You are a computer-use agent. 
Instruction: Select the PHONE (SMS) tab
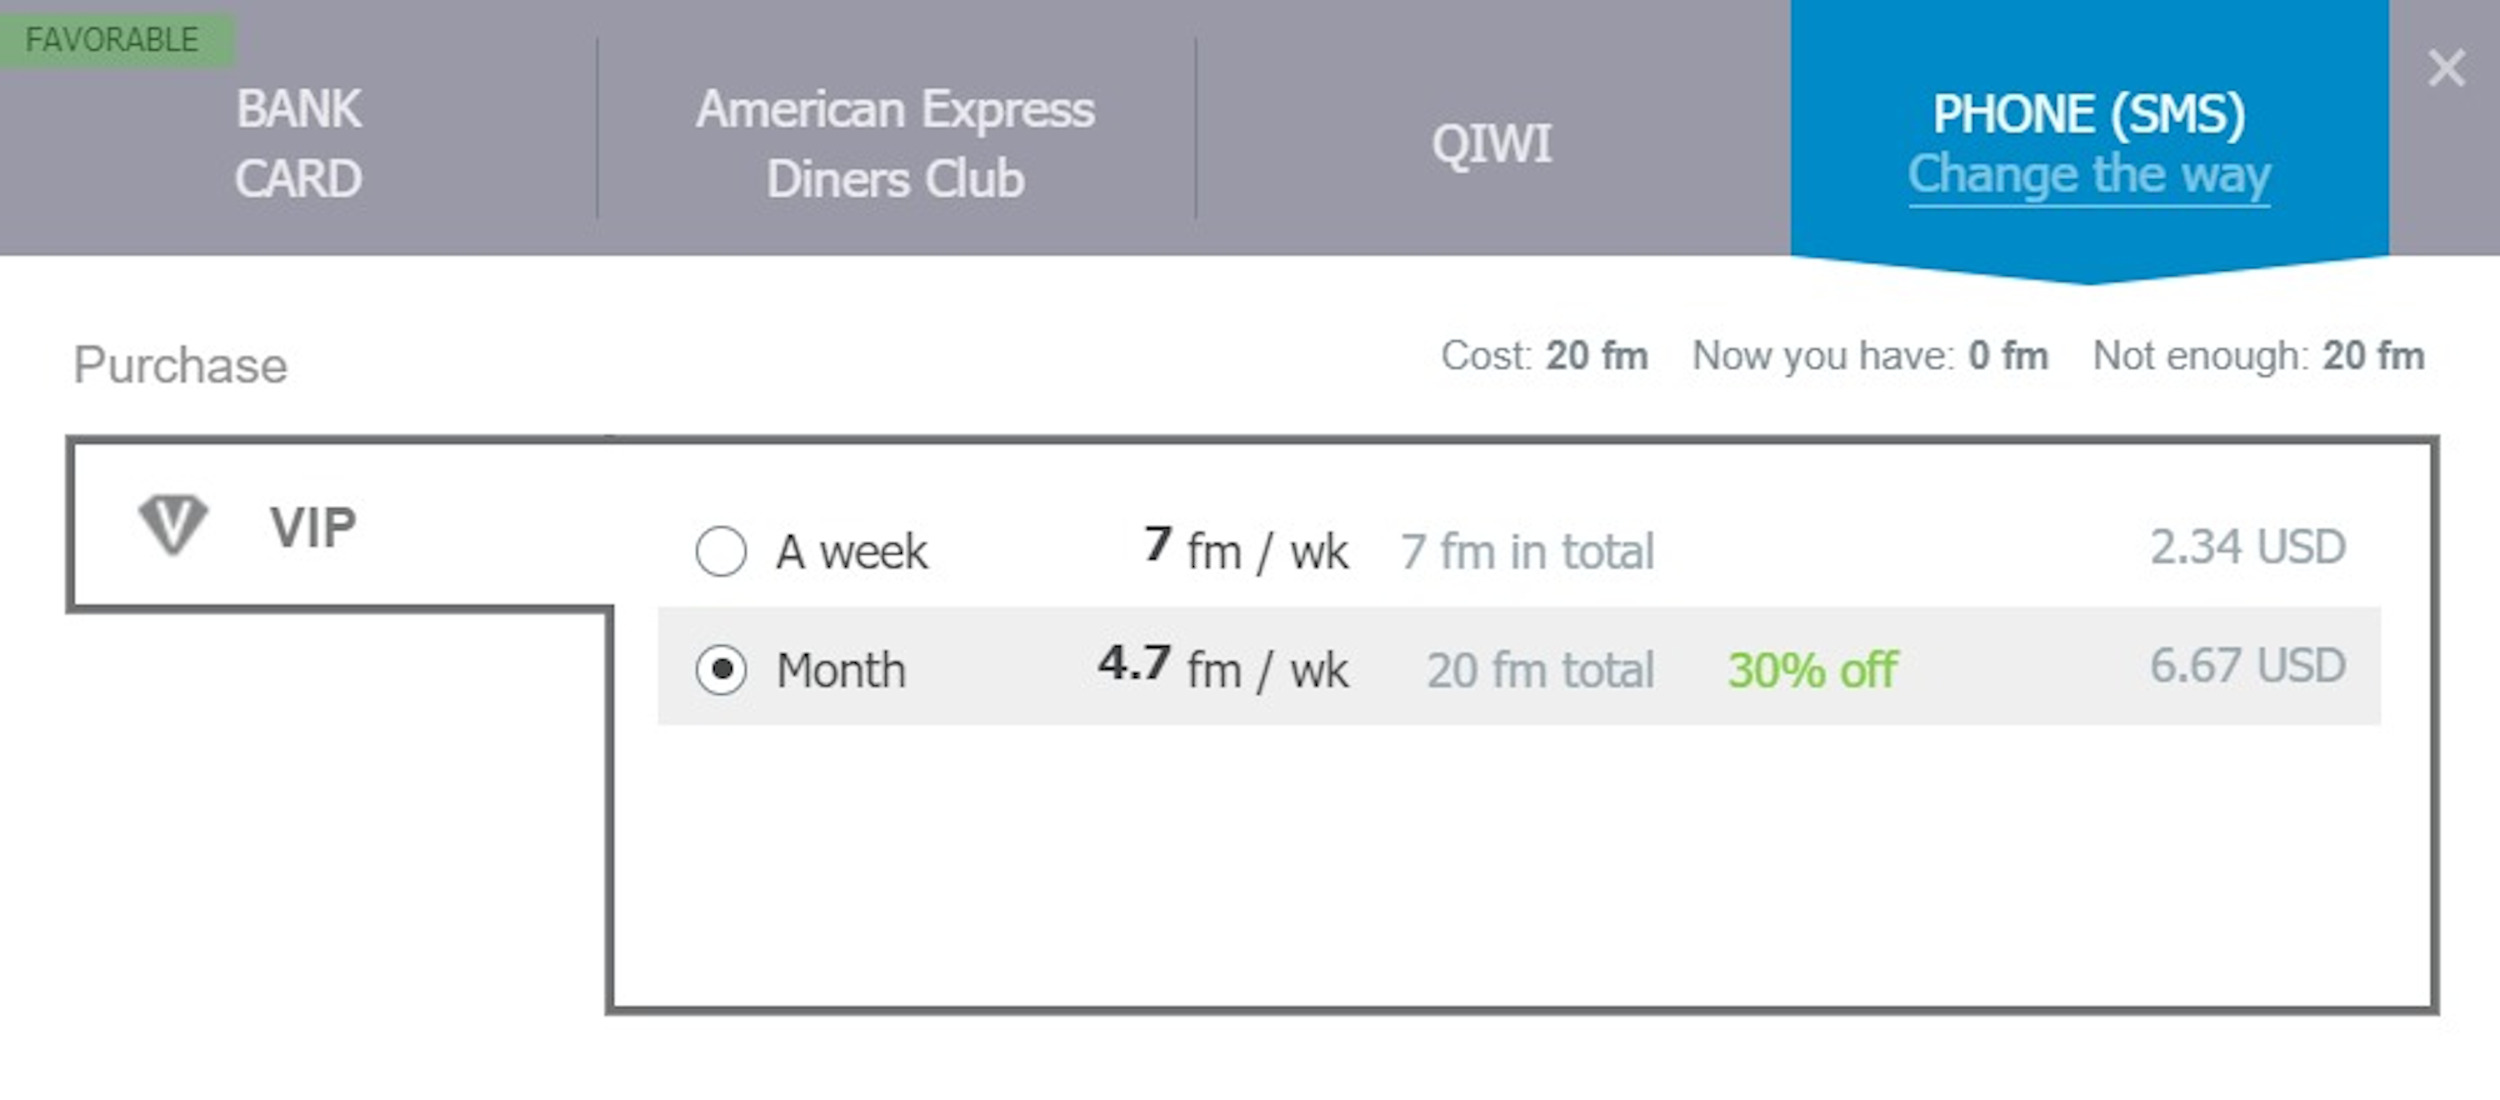pyautogui.click(x=2088, y=113)
